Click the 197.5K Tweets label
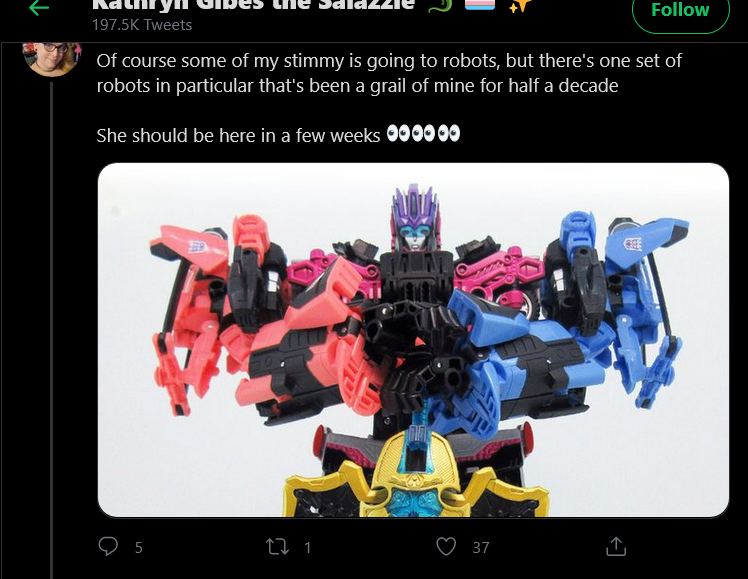This screenshot has height=579, width=748. click(142, 25)
